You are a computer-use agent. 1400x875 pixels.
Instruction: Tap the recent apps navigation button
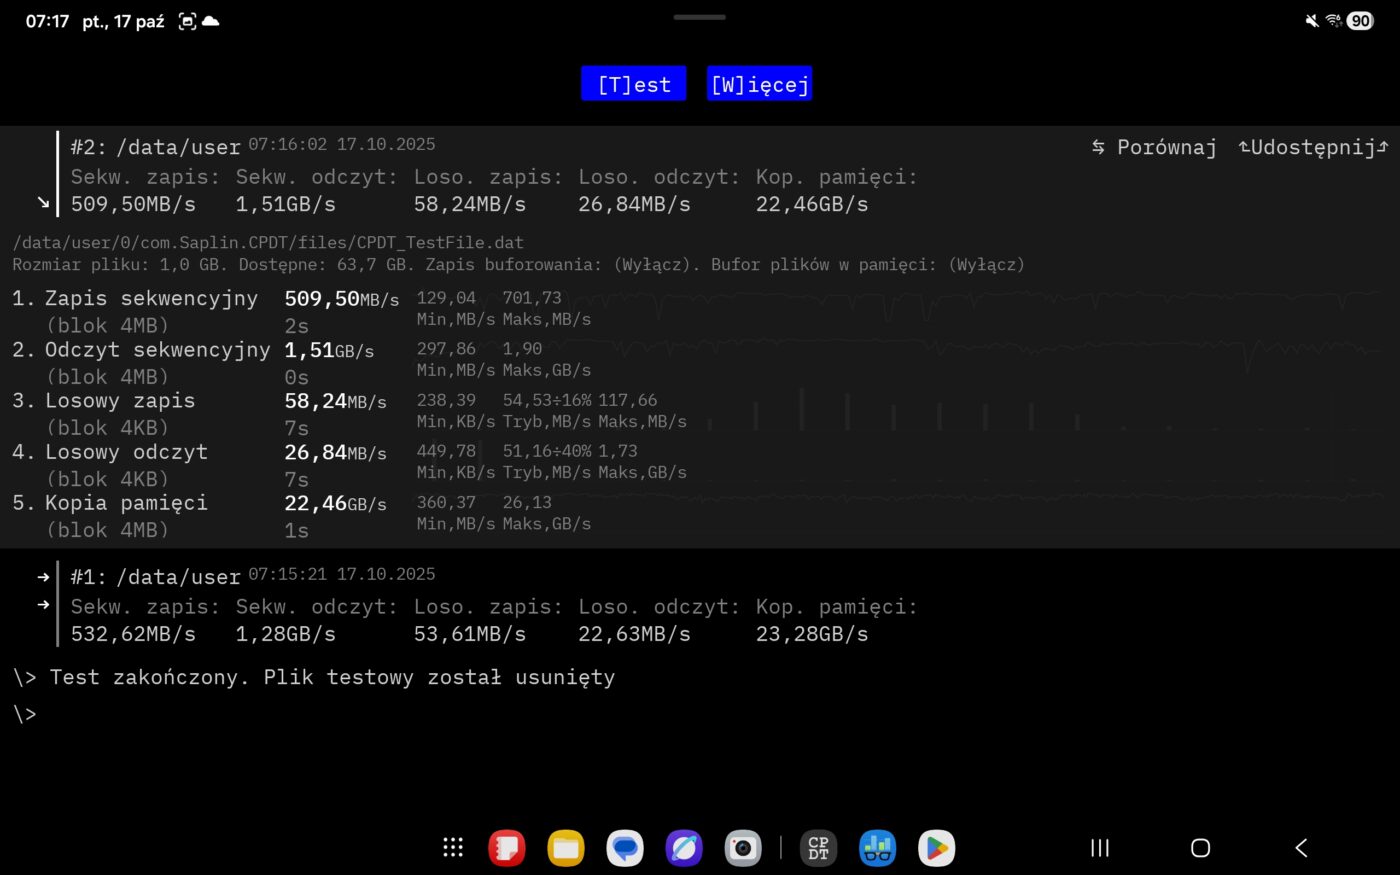point(1100,848)
